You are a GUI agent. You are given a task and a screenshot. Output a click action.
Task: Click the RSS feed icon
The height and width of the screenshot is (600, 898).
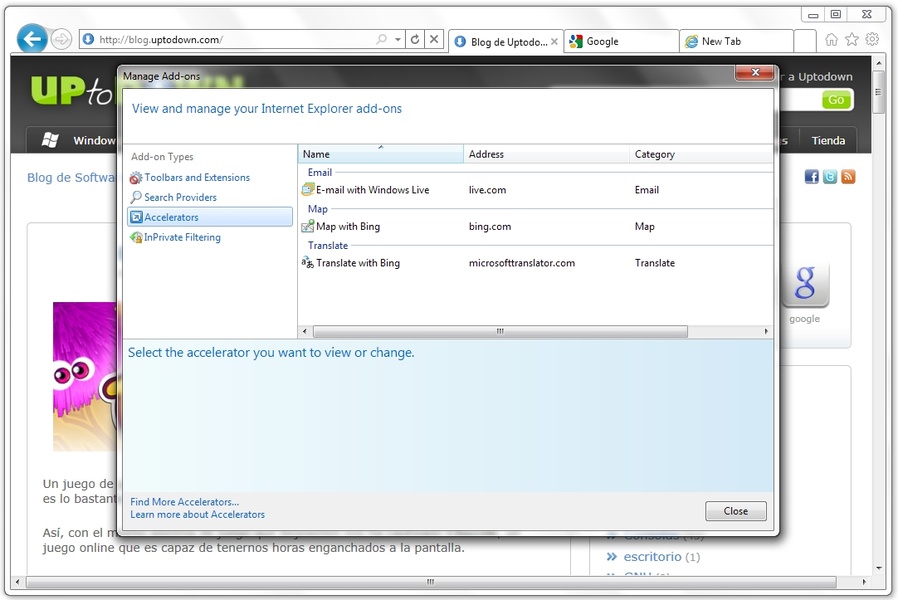848,177
